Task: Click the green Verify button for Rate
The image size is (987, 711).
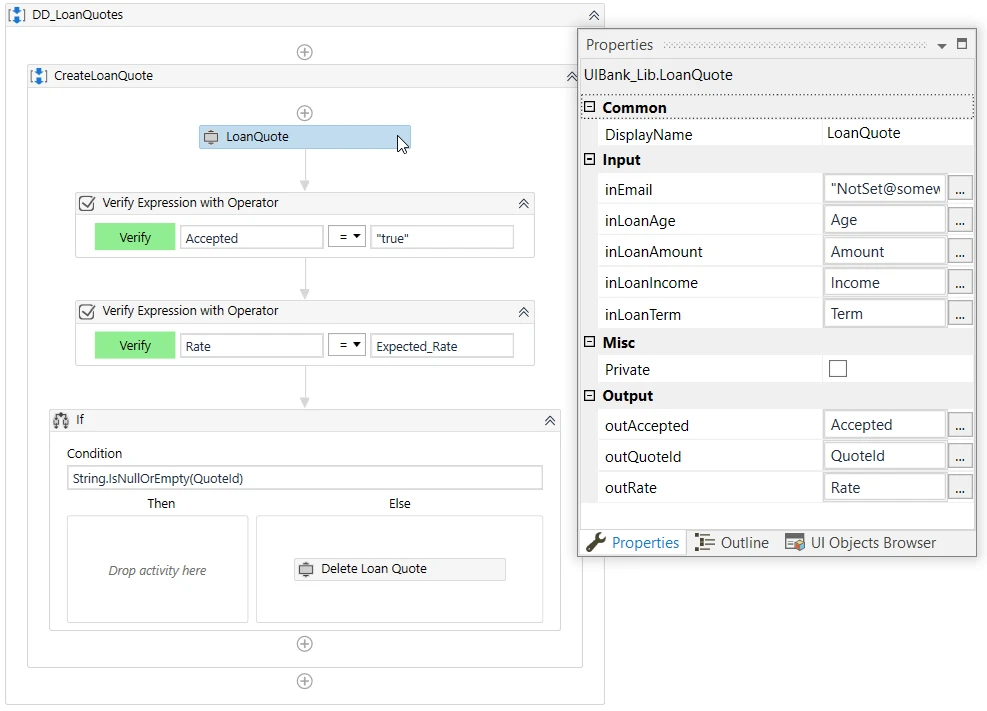Action: point(135,345)
